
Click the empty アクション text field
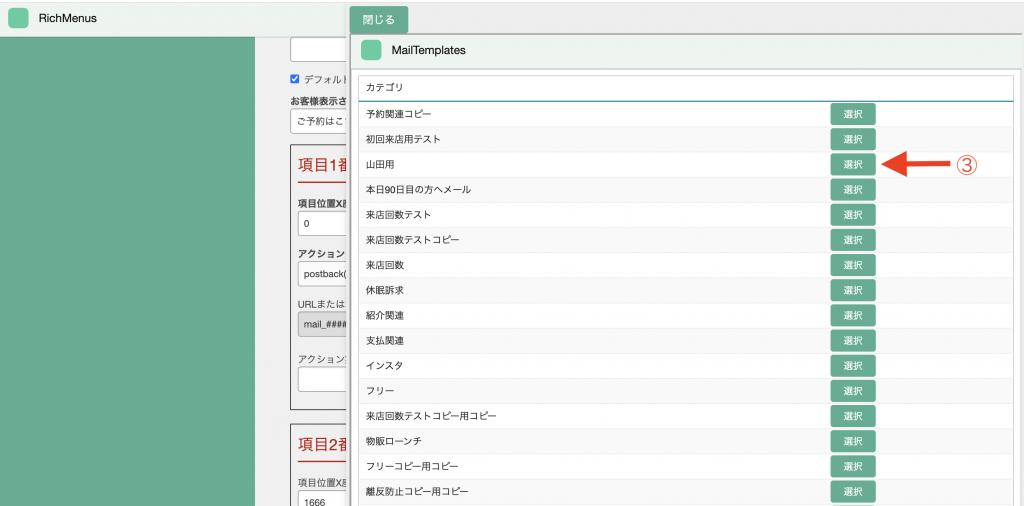pos(321,379)
